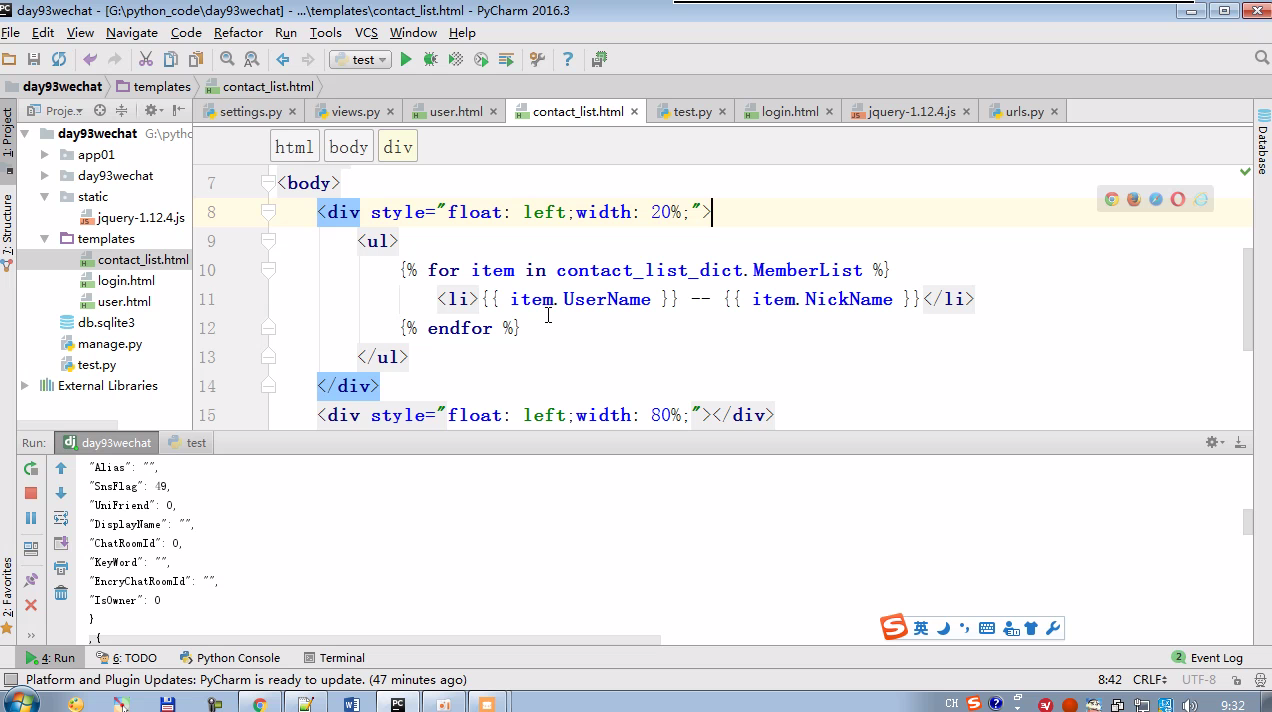Screen dimensions: 1272x712
Task: Open the Python Console tool window
Action: click(x=230, y=658)
